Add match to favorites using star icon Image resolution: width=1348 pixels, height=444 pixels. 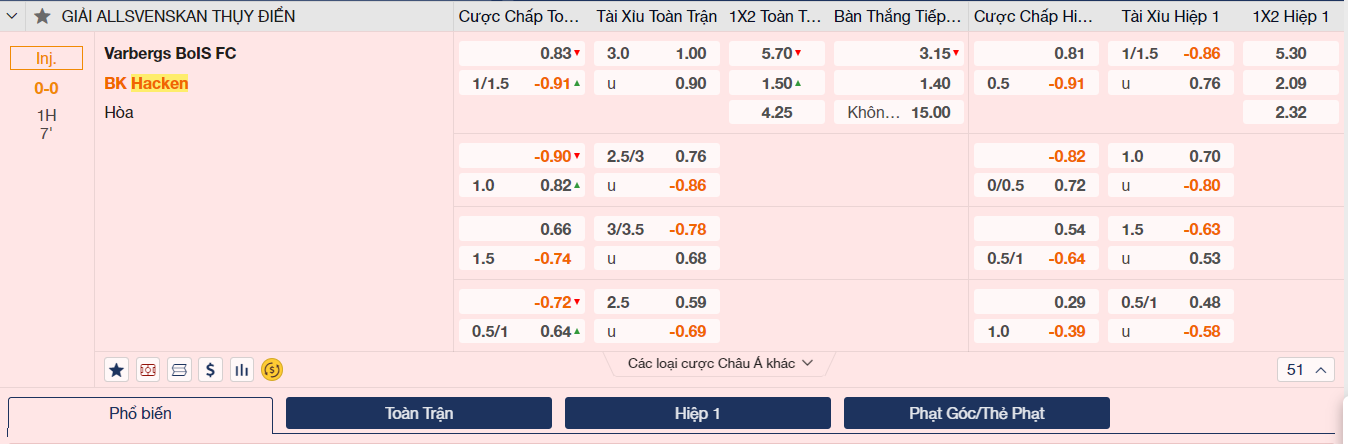[x=116, y=370]
